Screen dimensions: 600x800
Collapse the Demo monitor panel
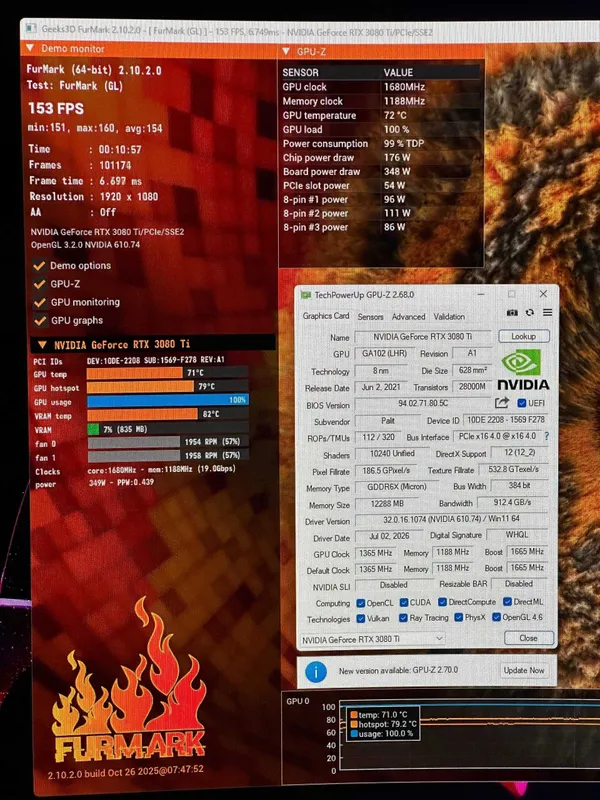click(x=30, y=48)
